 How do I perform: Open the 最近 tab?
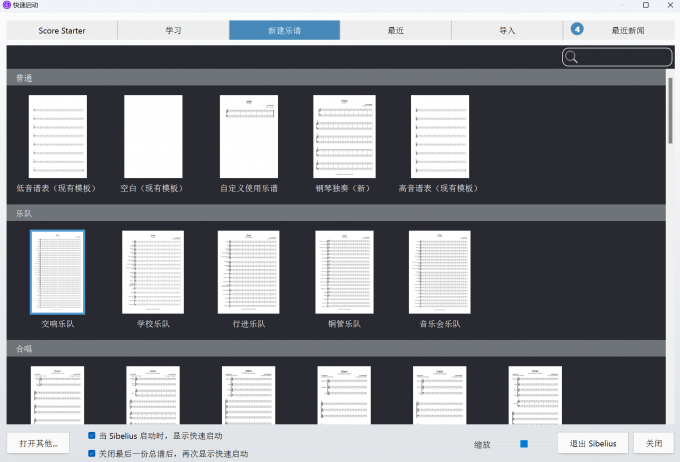pyautogui.click(x=396, y=30)
